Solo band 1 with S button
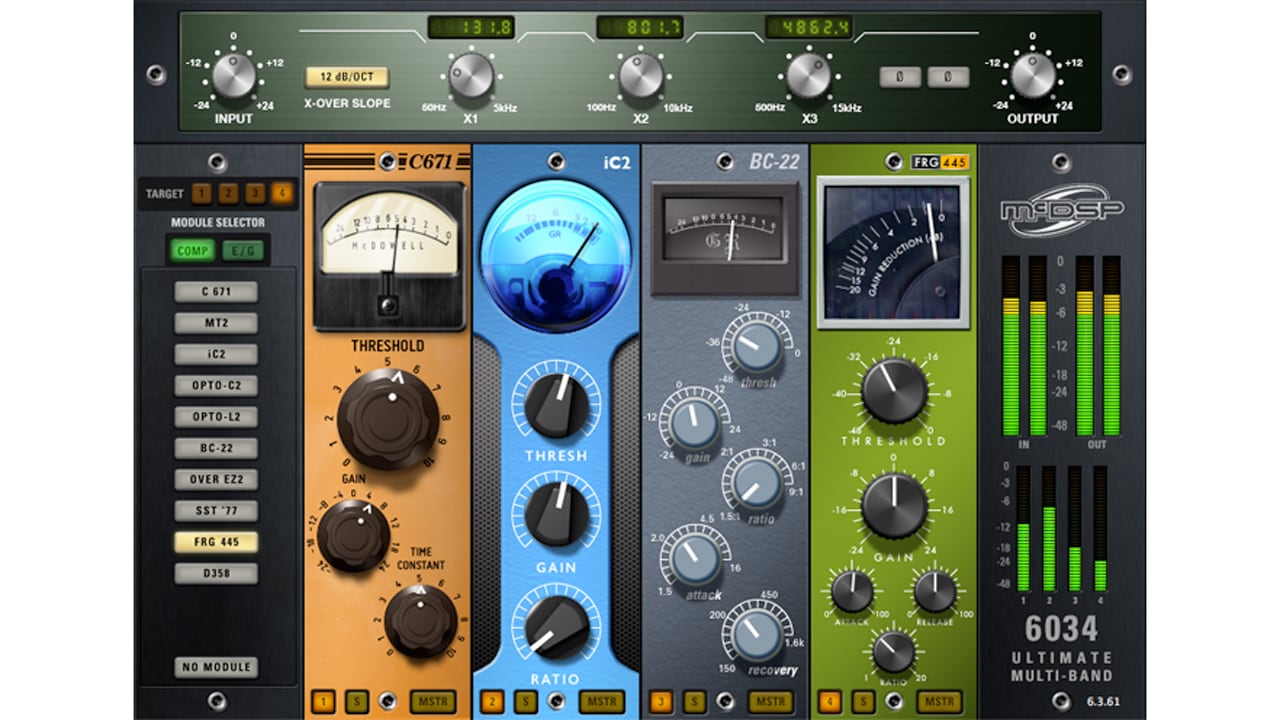This screenshot has height=720, width=1280. (356, 701)
